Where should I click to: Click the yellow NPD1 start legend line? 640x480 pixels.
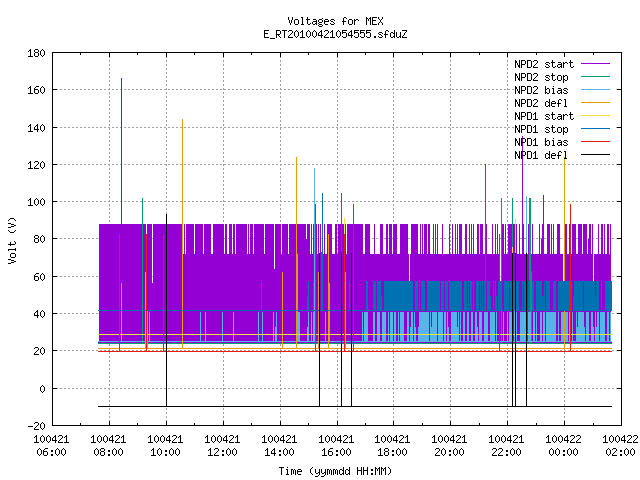pyautogui.click(x=595, y=116)
